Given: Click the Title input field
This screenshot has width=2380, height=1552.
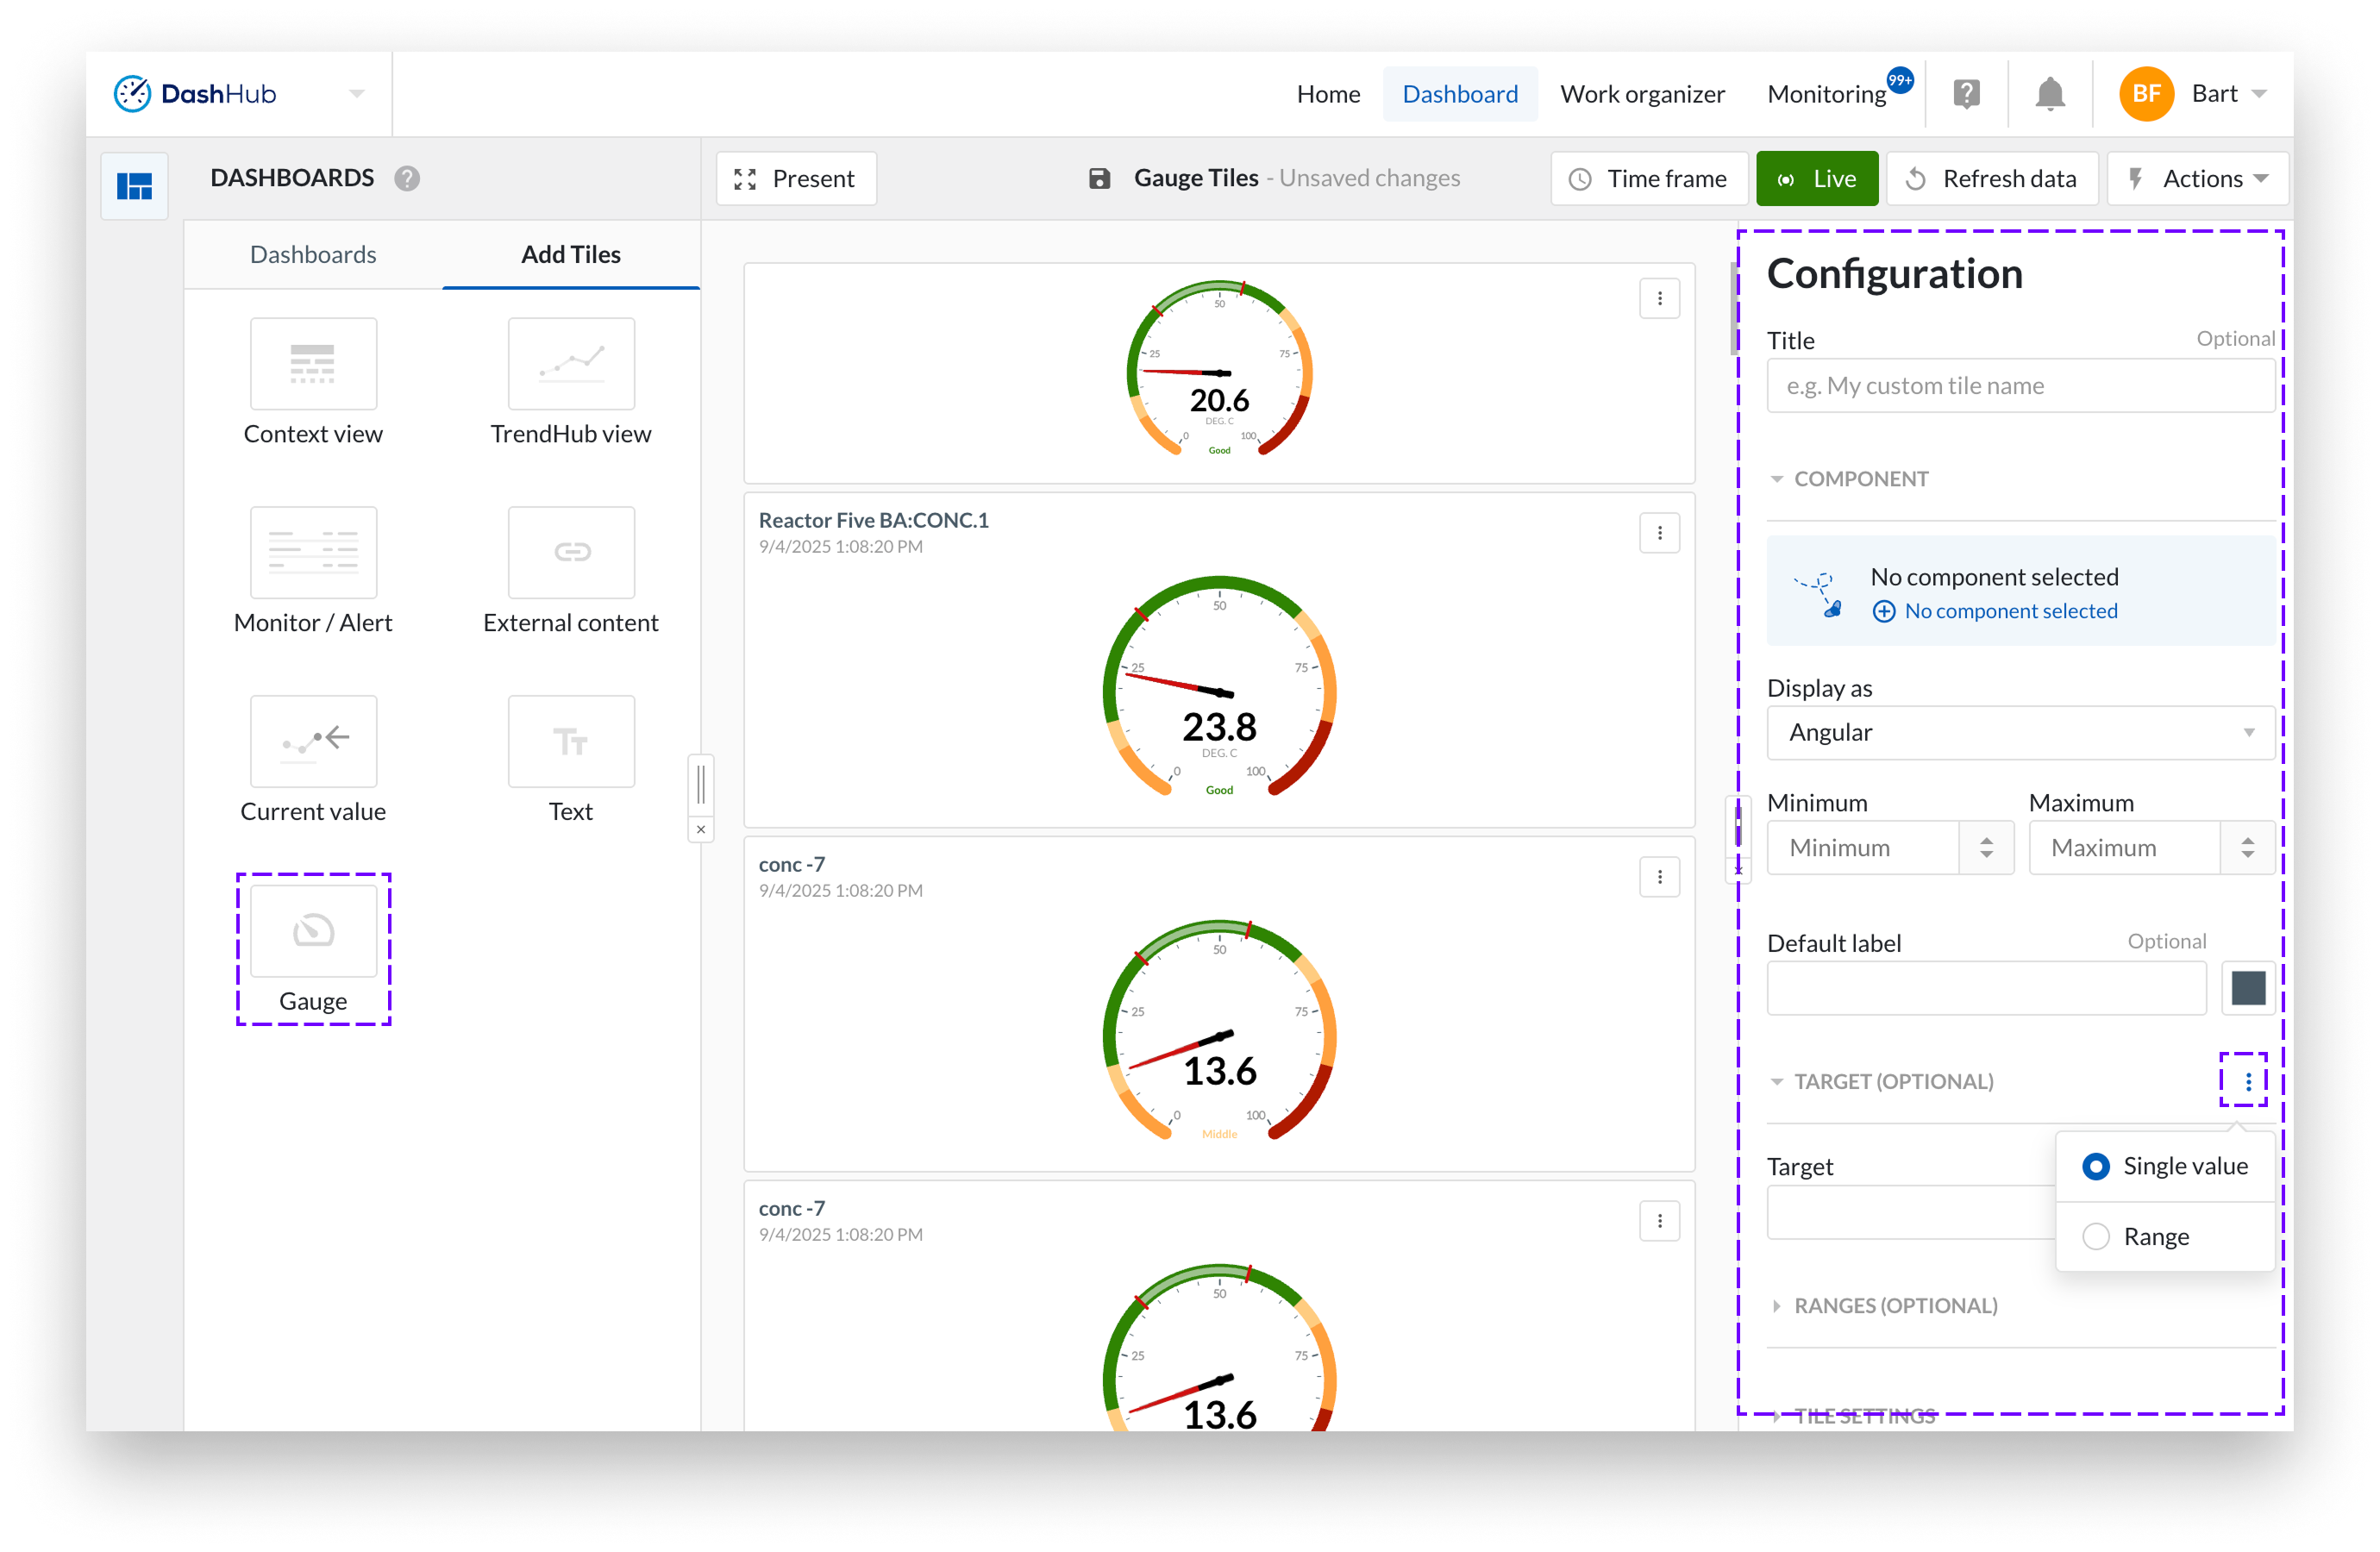Looking at the screenshot, I should tap(2020, 386).
